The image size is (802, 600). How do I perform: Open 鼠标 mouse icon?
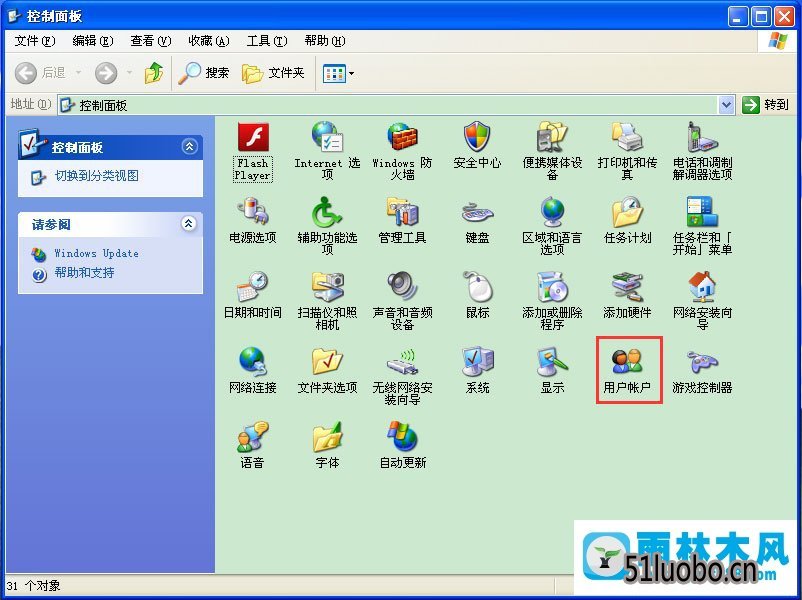(x=477, y=296)
